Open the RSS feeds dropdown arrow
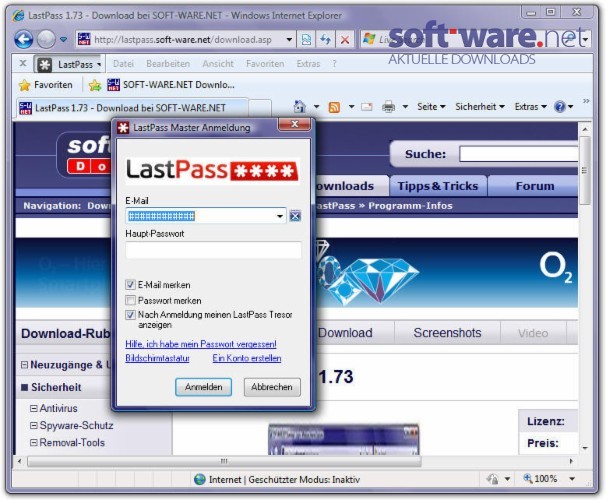This screenshot has height=500, width=606. pyautogui.click(x=351, y=106)
